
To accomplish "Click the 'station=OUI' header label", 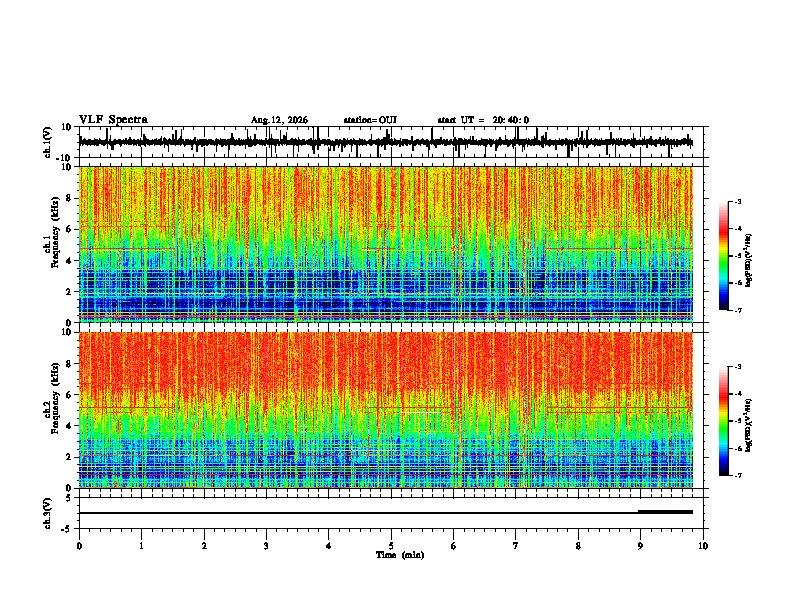I will tap(370, 120).
